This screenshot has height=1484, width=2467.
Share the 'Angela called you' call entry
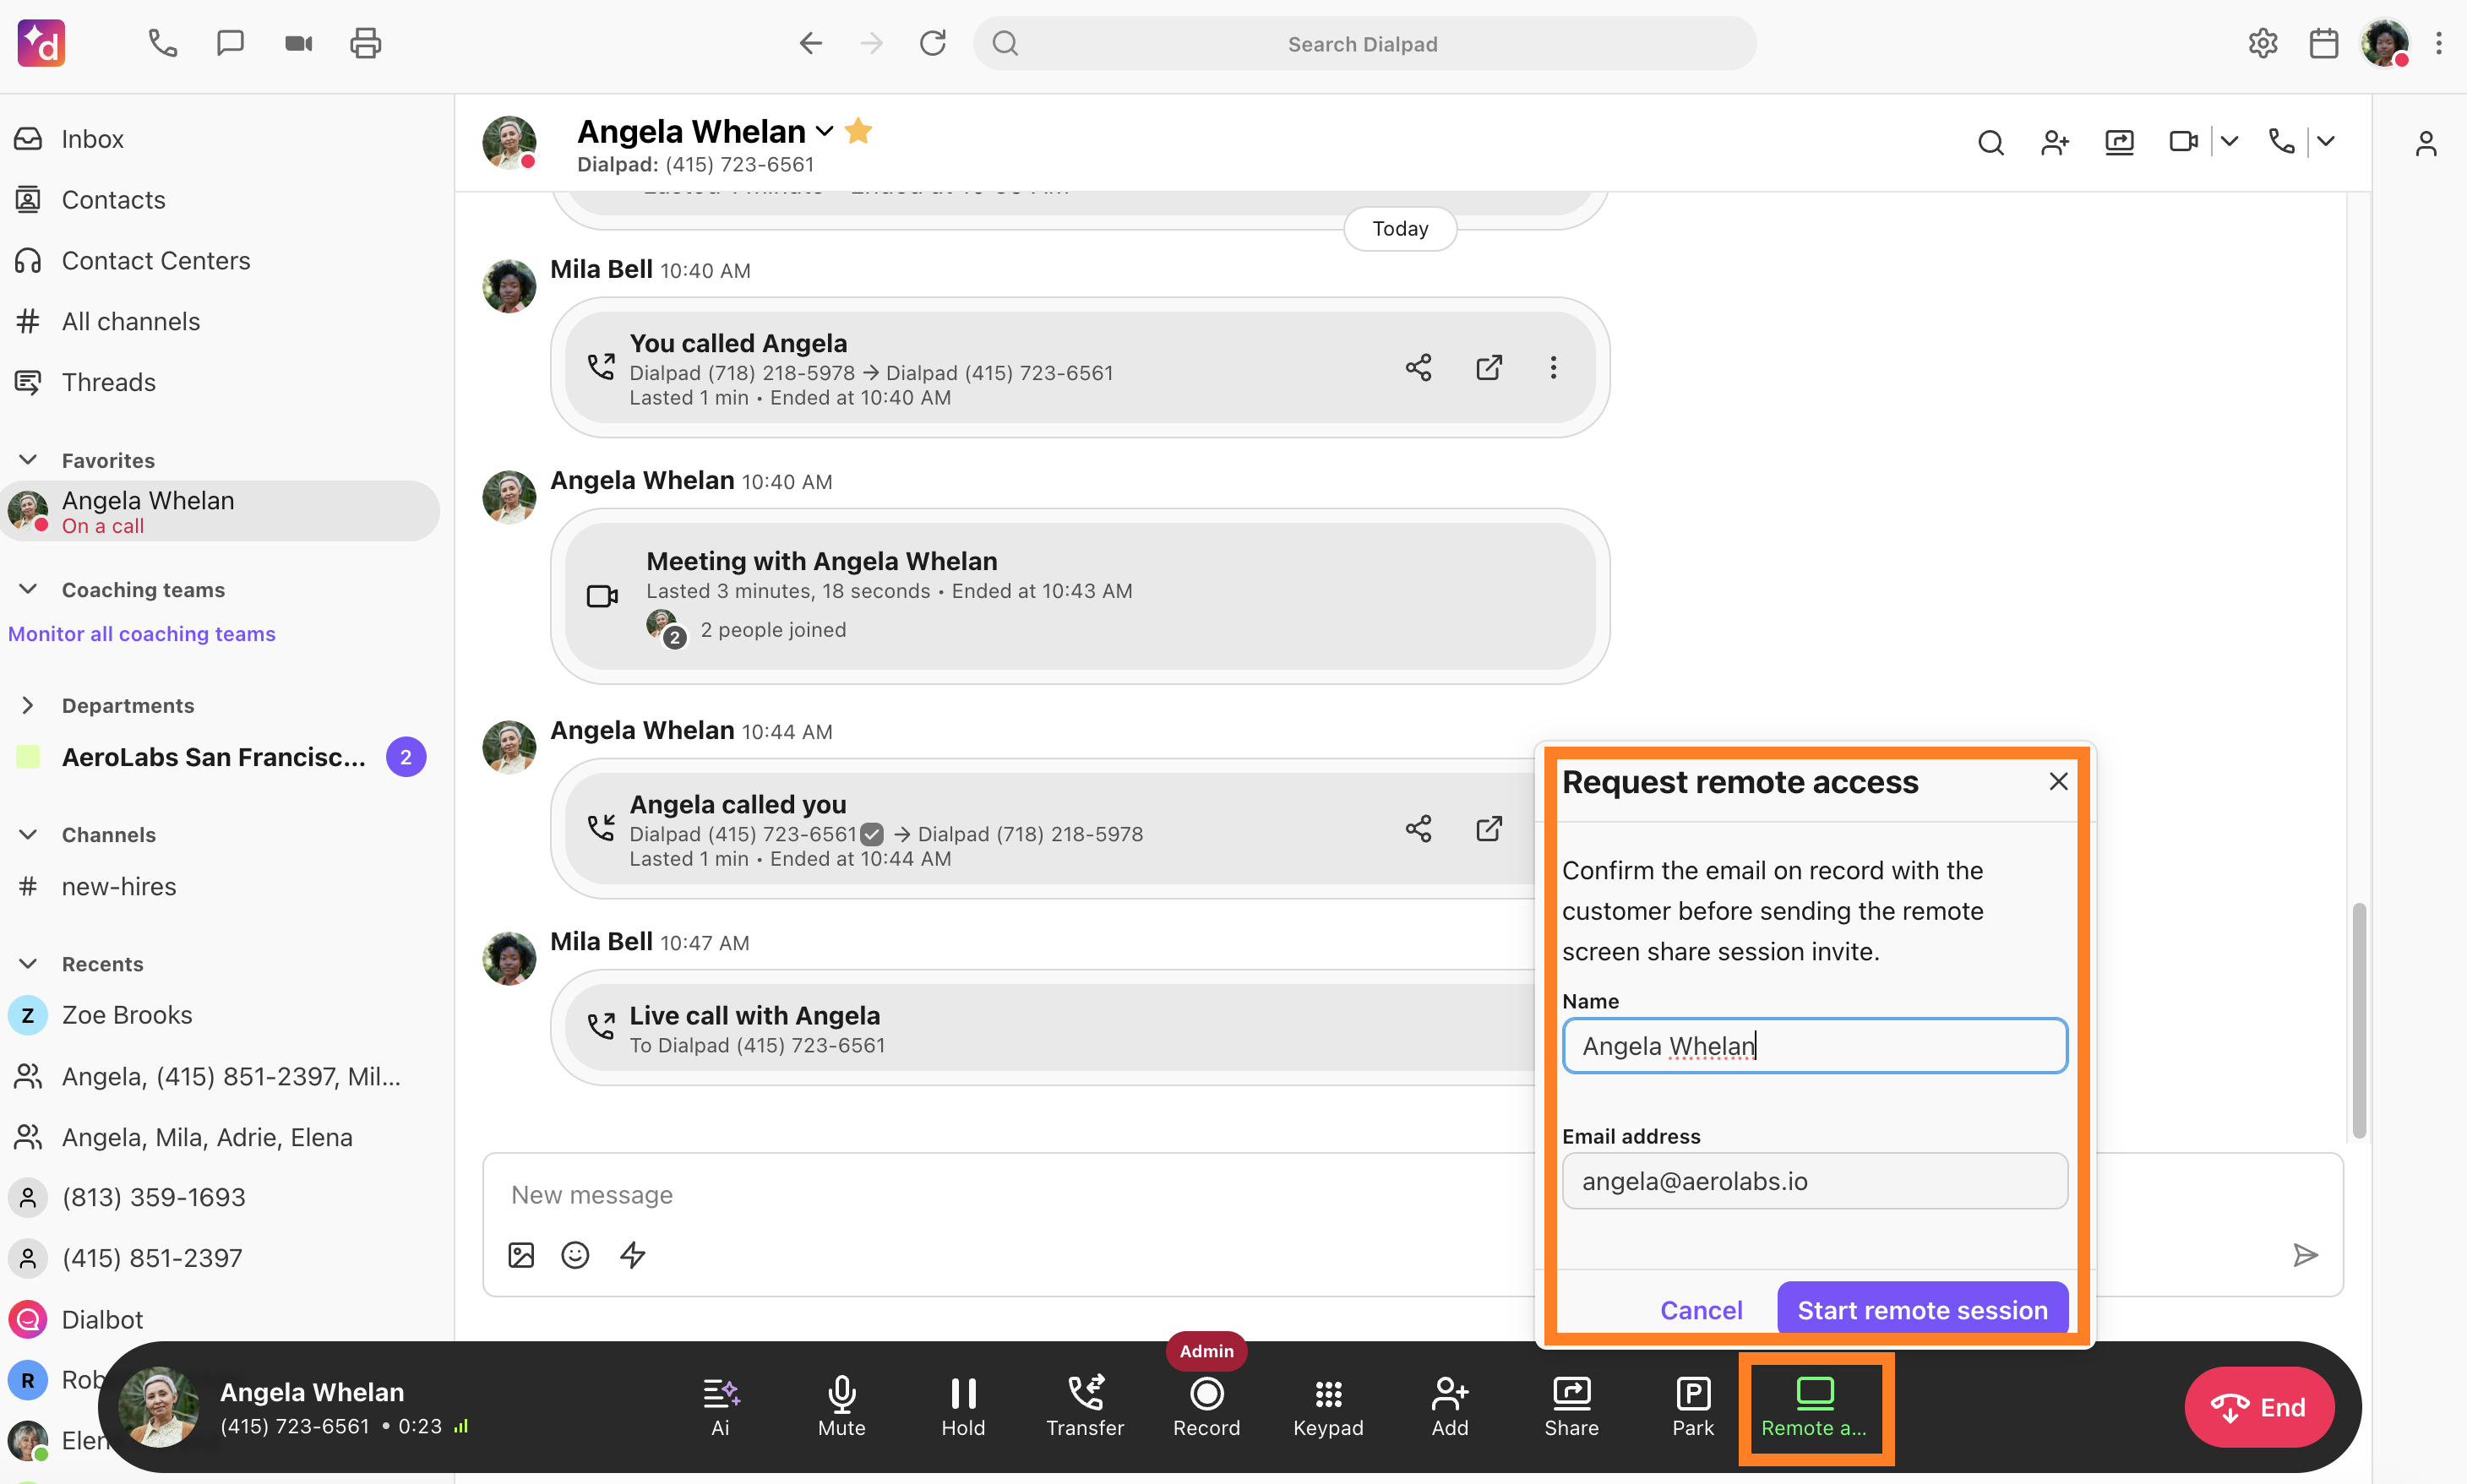pyautogui.click(x=1418, y=828)
